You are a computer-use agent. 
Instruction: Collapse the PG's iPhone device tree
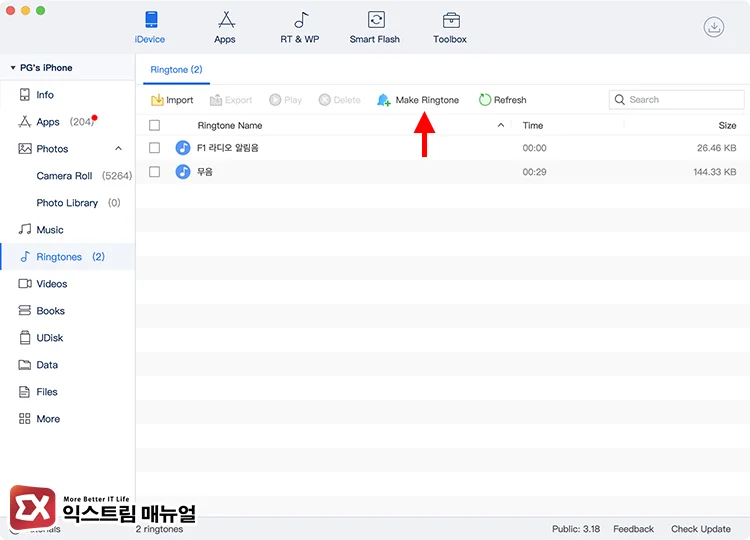click(12, 68)
